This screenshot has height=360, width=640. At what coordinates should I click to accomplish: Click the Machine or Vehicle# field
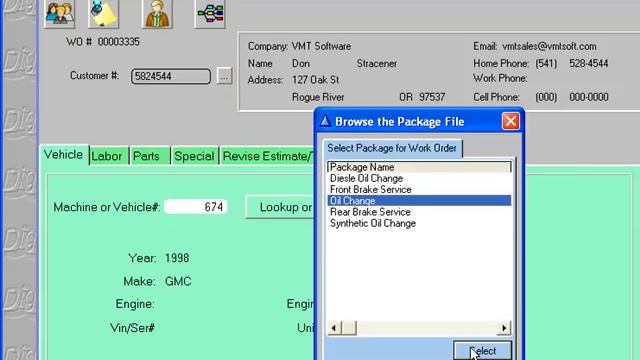196,207
